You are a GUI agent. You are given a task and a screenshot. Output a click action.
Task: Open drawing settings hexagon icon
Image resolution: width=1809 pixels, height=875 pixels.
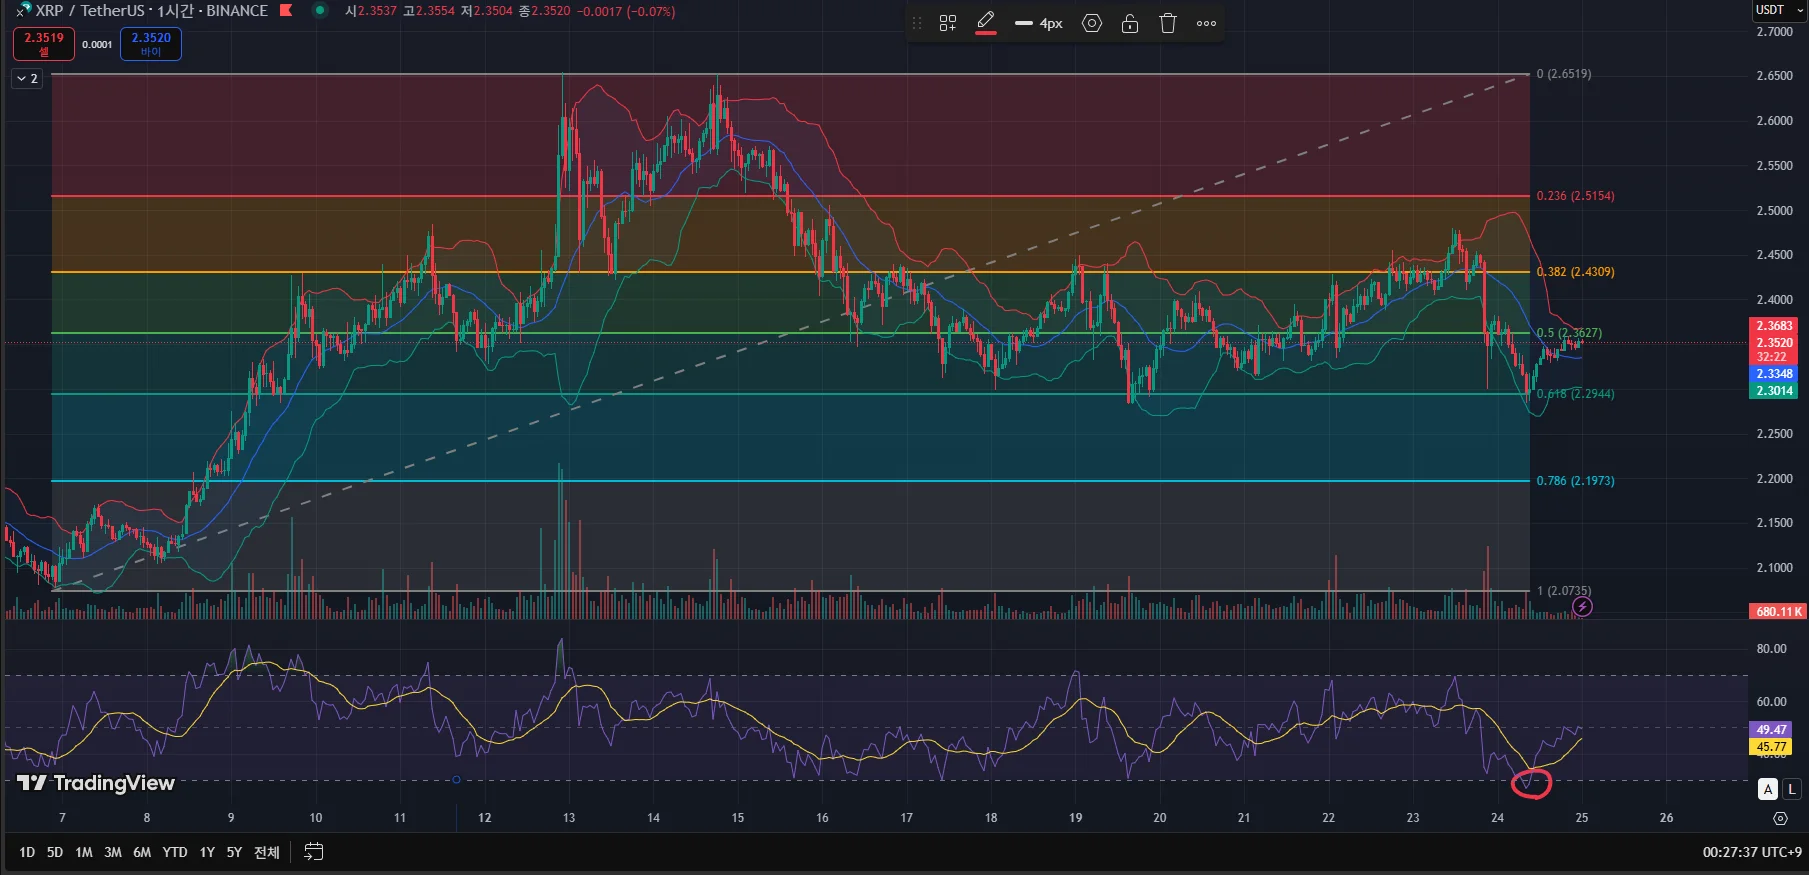pyautogui.click(x=1092, y=23)
